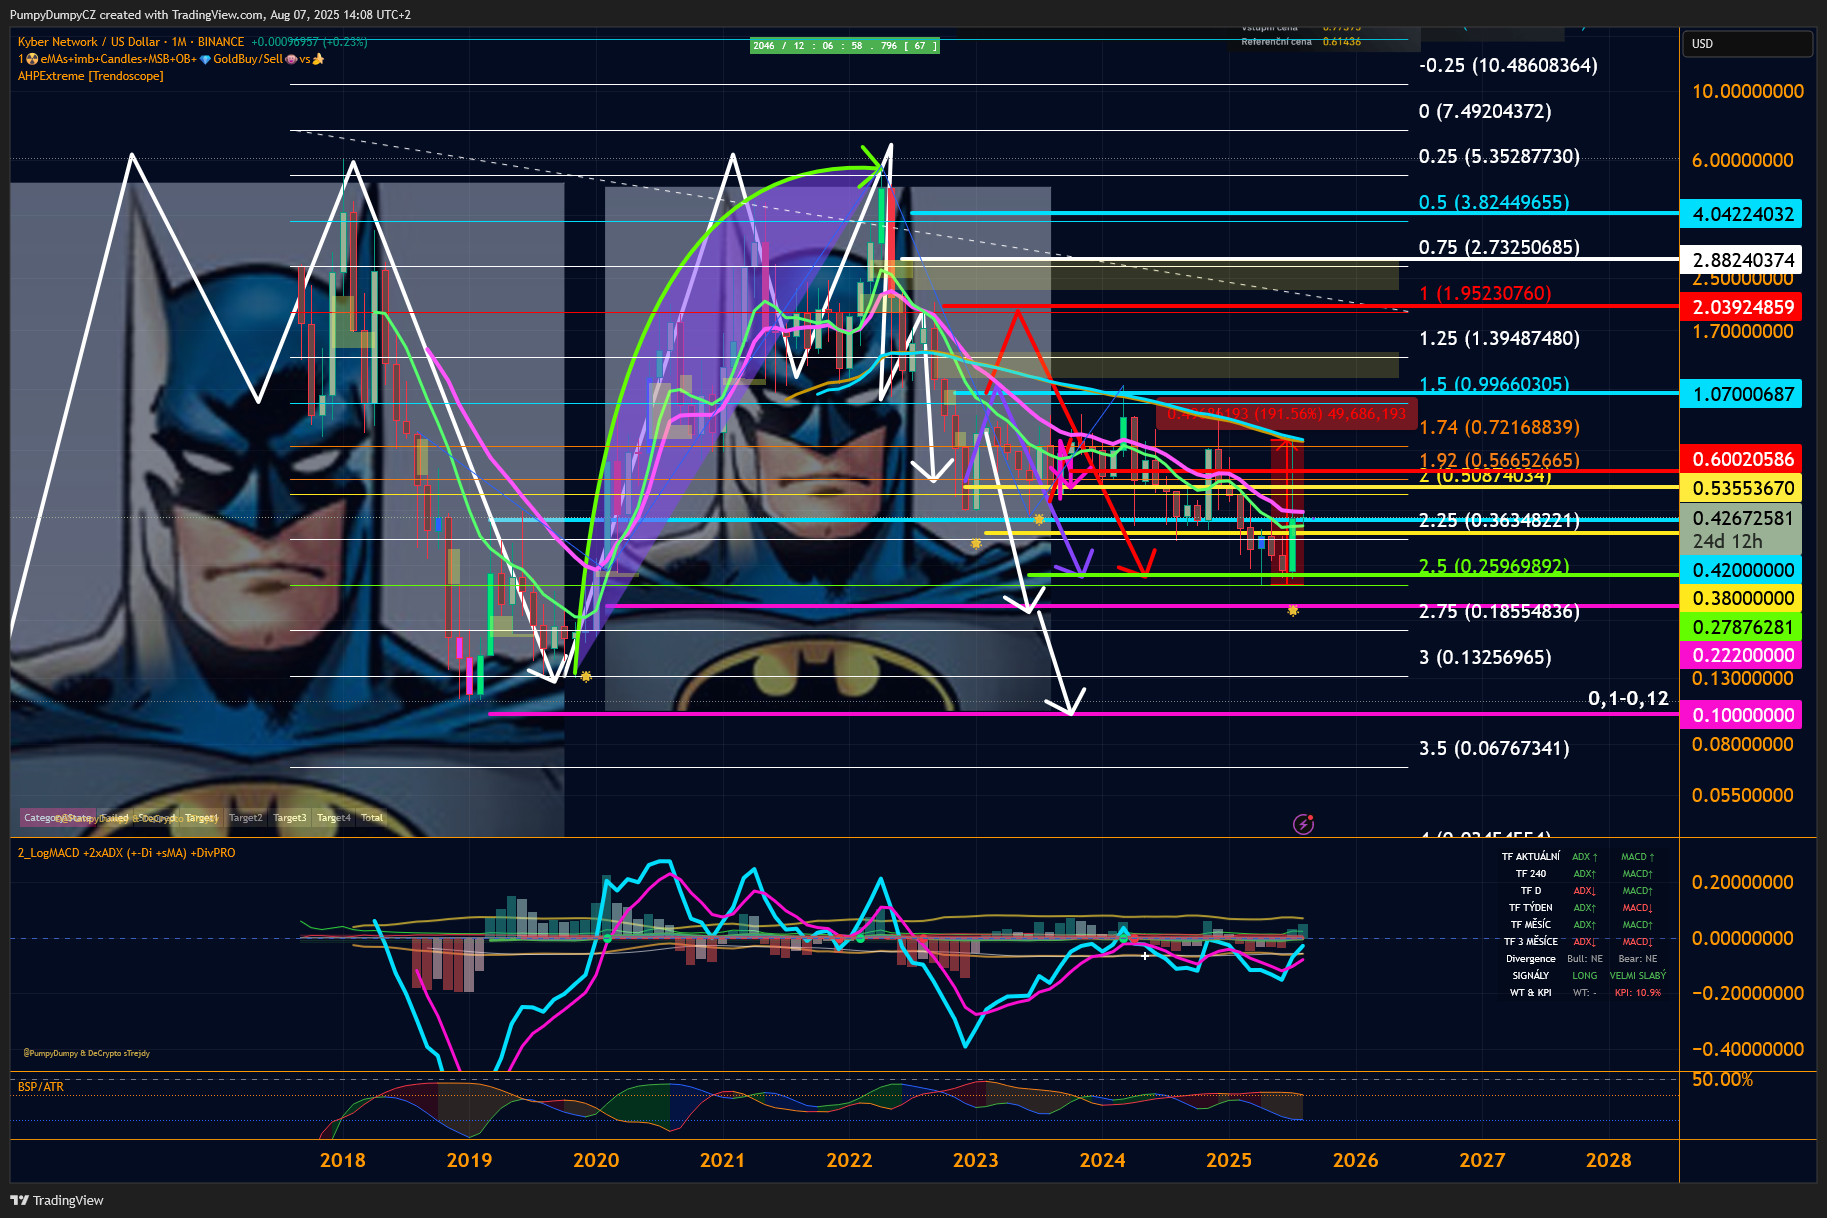Screen dimensions: 1827x1218
Task: Click the TF AKTUÁLNÍ row label
Action: click(x=1530, y=857)
